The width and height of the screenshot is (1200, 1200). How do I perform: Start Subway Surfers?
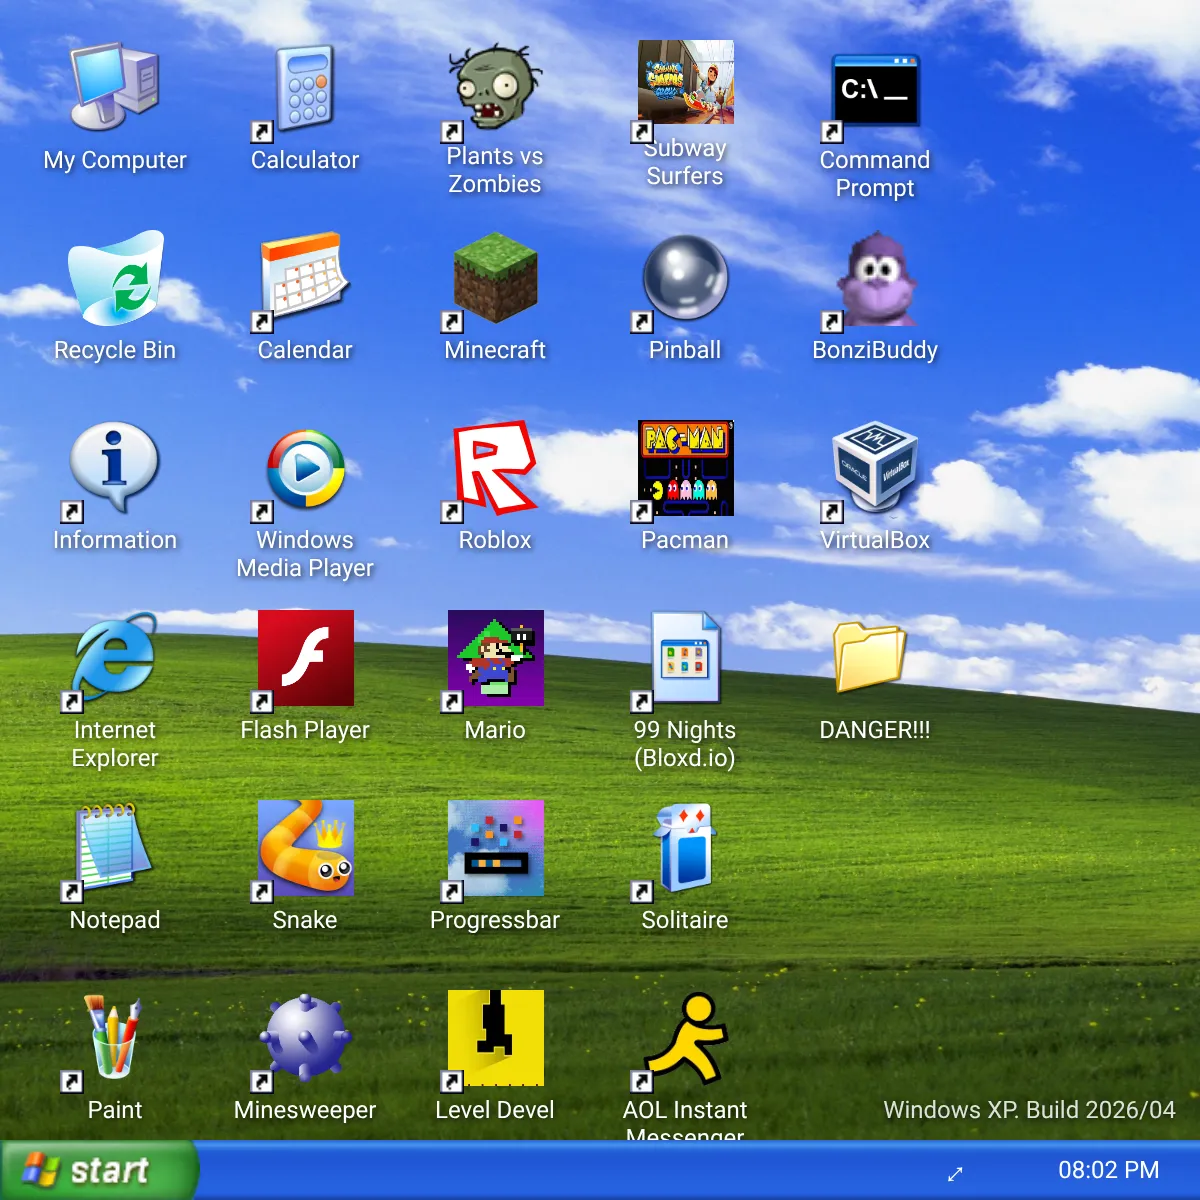(x=684, y=85)
